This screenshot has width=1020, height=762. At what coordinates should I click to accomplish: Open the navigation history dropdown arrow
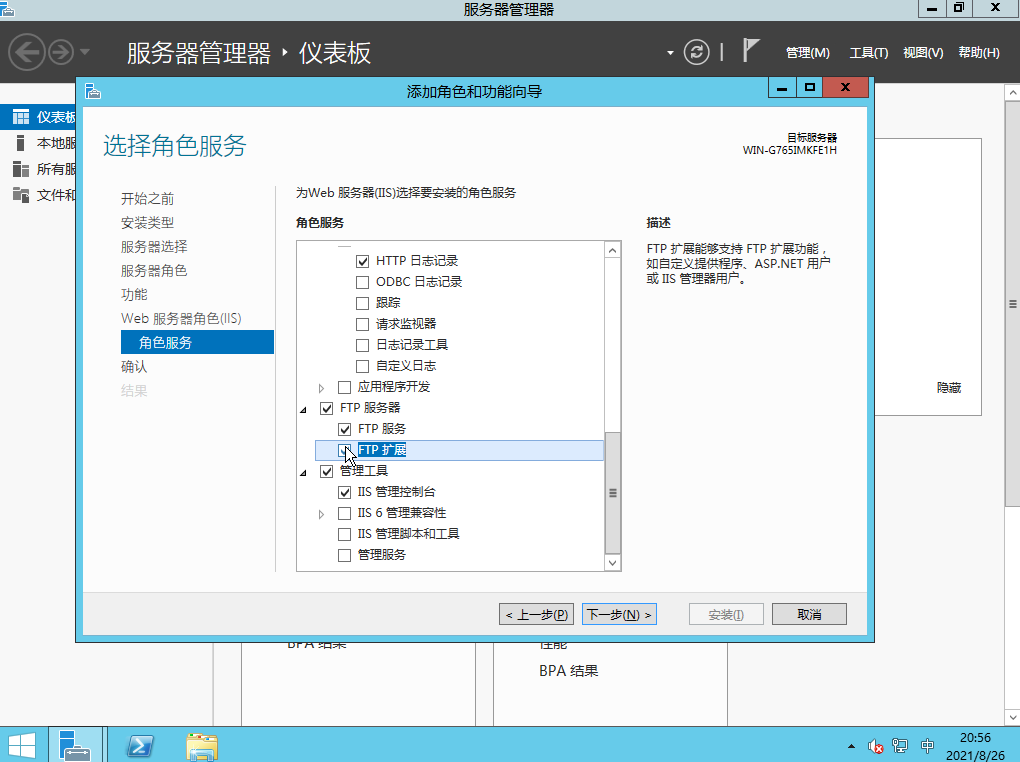tap(85, 52)
